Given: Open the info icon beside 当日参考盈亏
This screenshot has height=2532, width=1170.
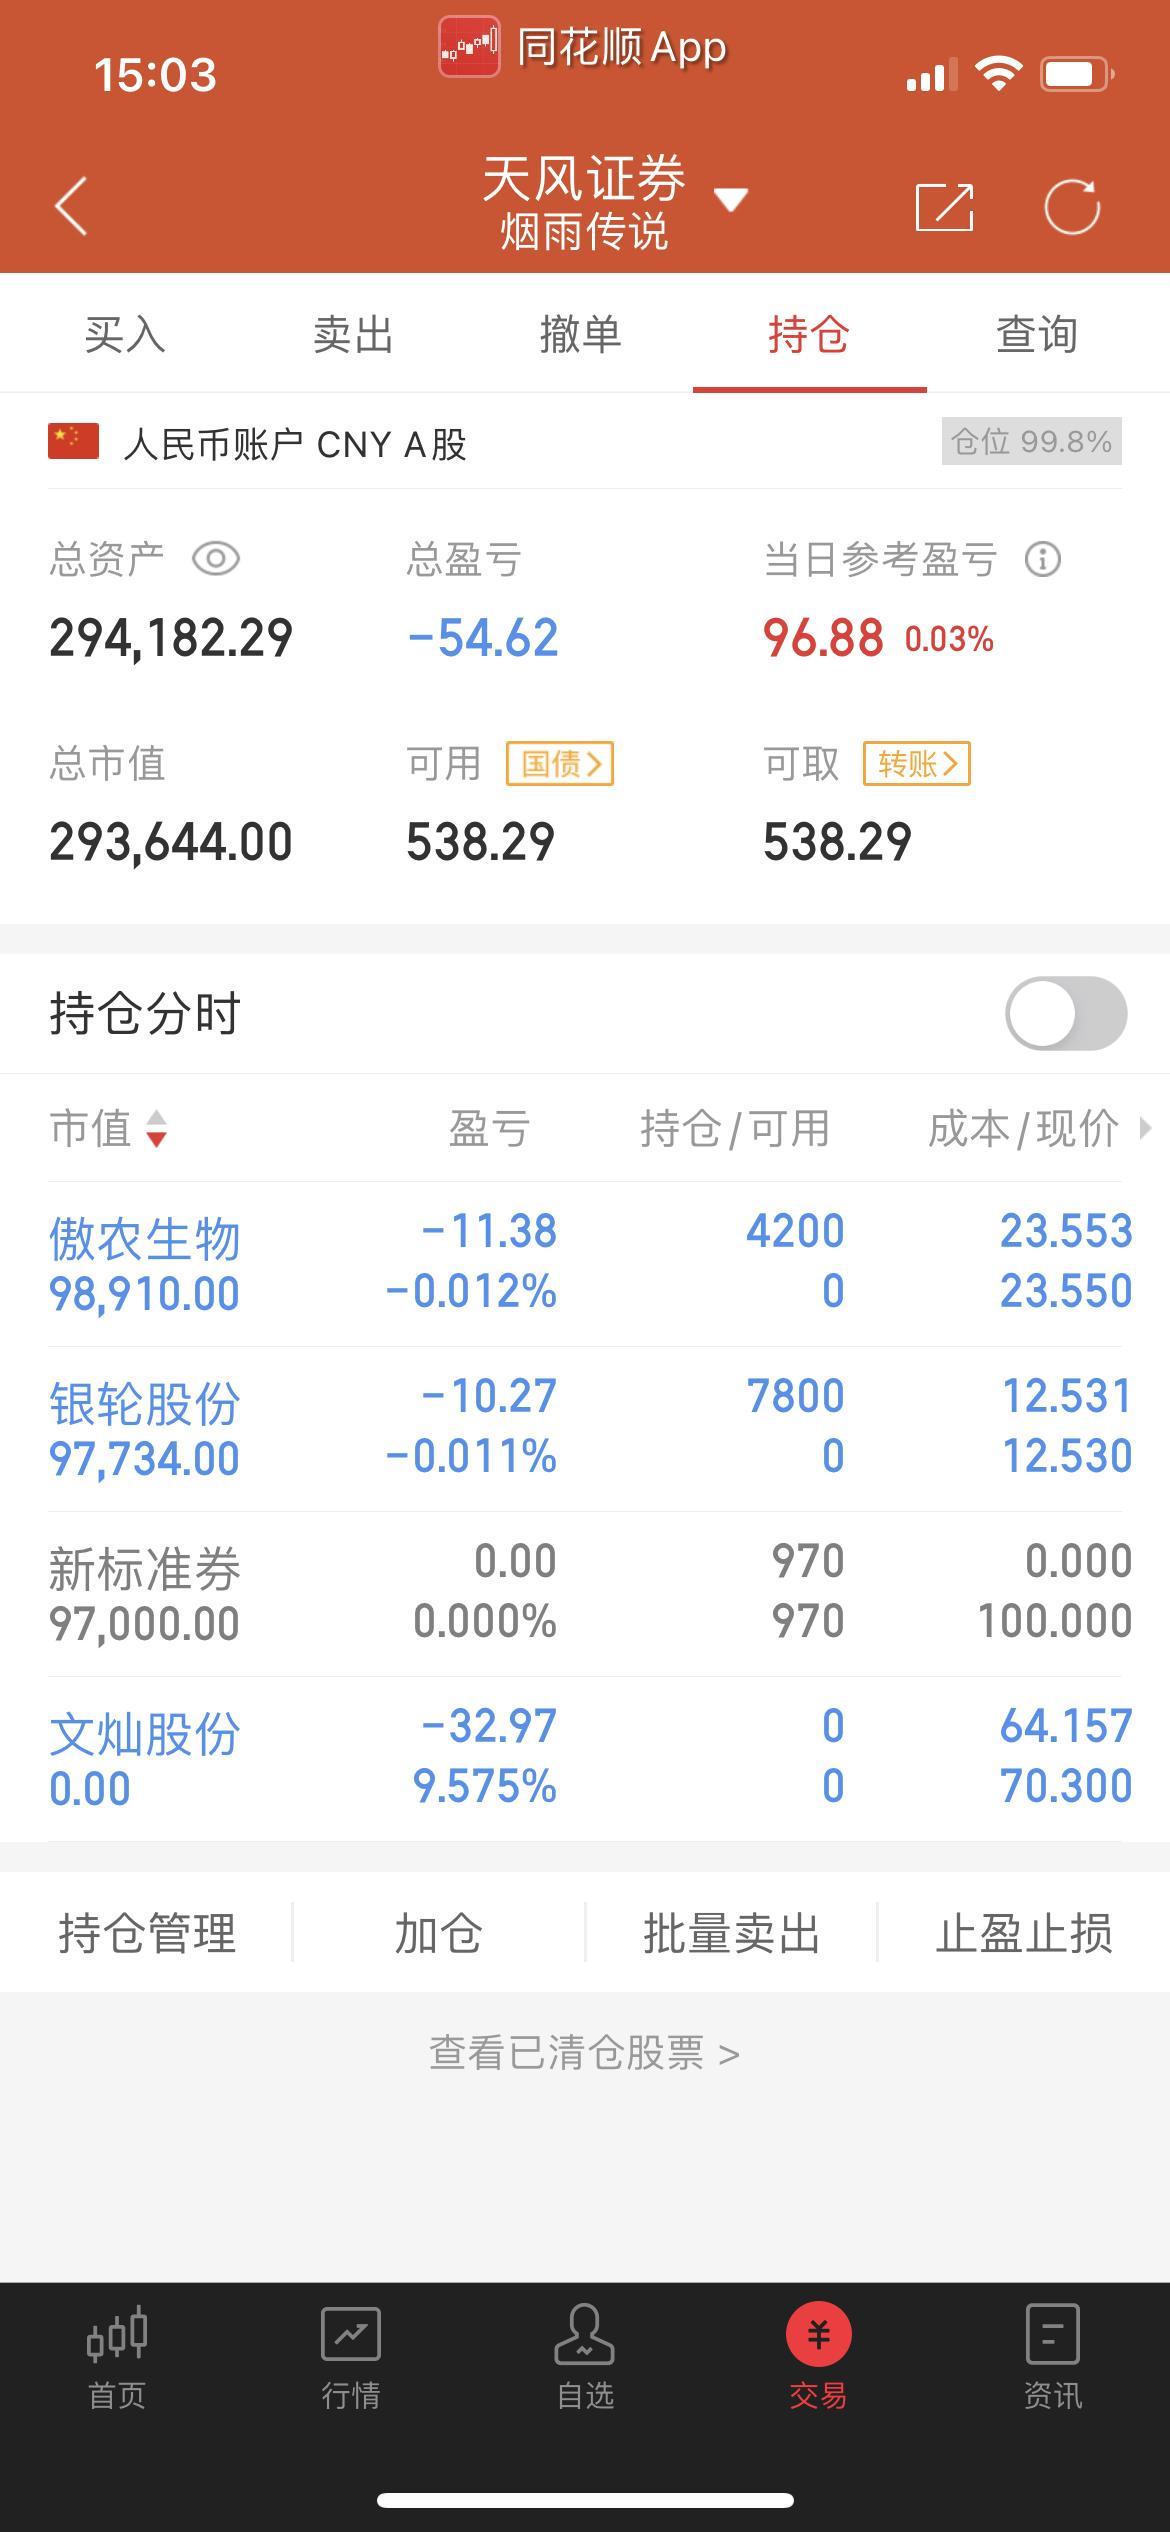Looking at the screenshot, I should click(x=1042, y=559).
